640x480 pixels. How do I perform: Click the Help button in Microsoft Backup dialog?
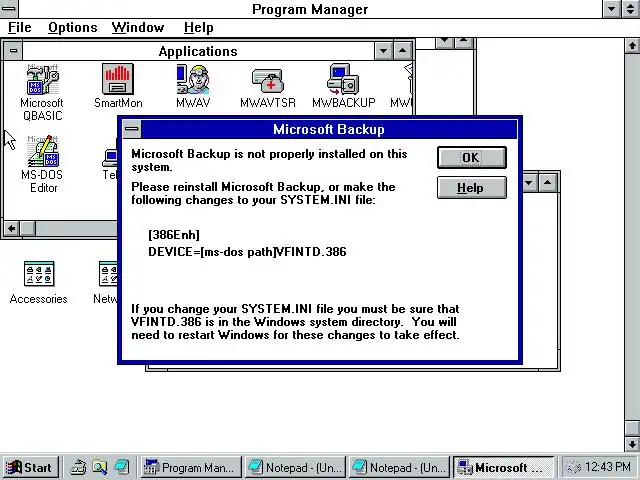pyautogui.click(x=472, y=188)
